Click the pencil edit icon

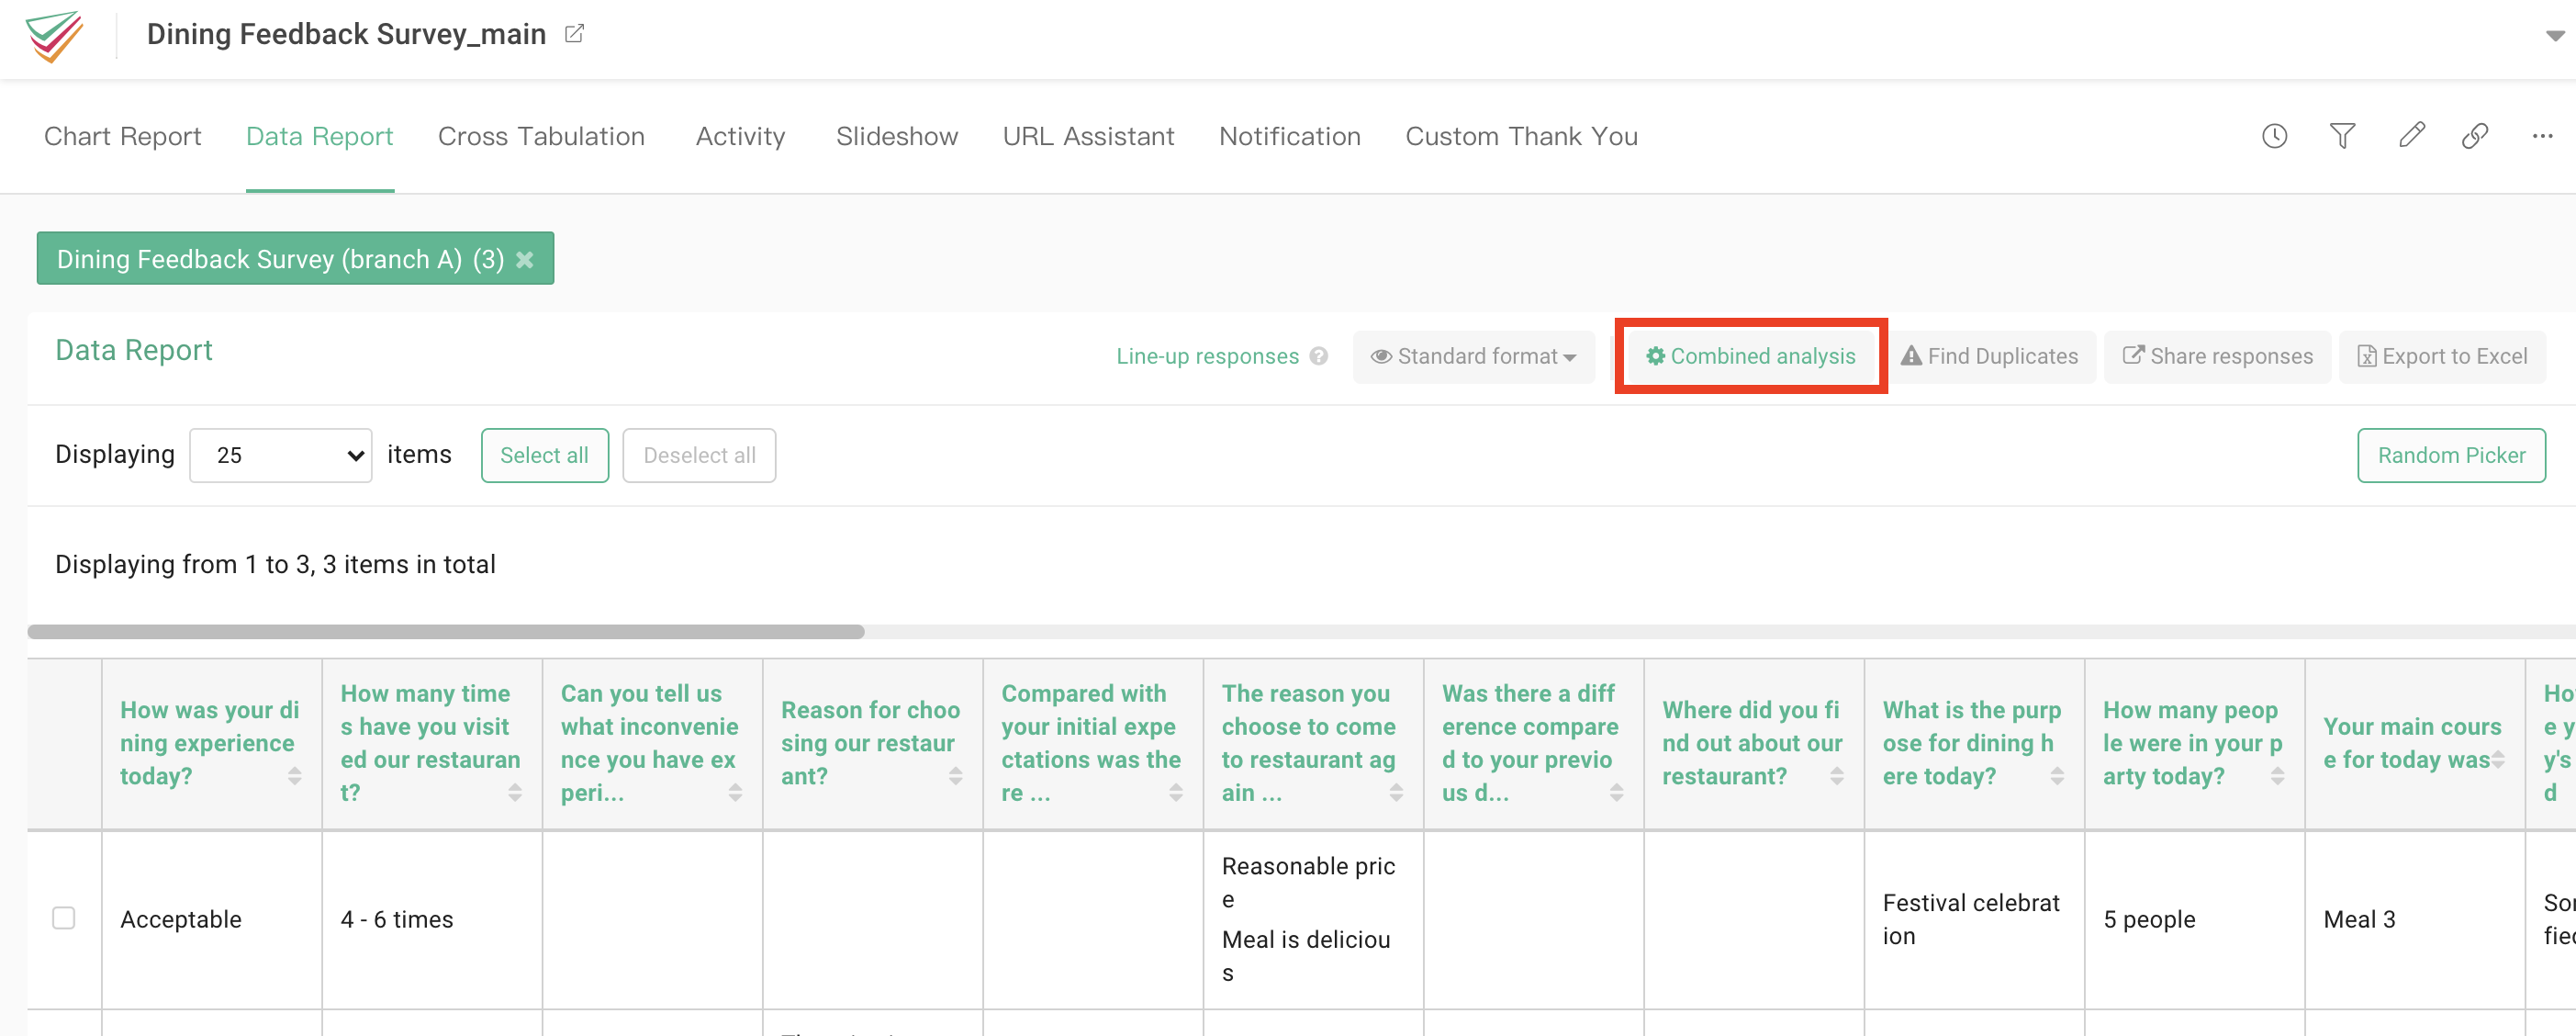tap(2411, 135)
